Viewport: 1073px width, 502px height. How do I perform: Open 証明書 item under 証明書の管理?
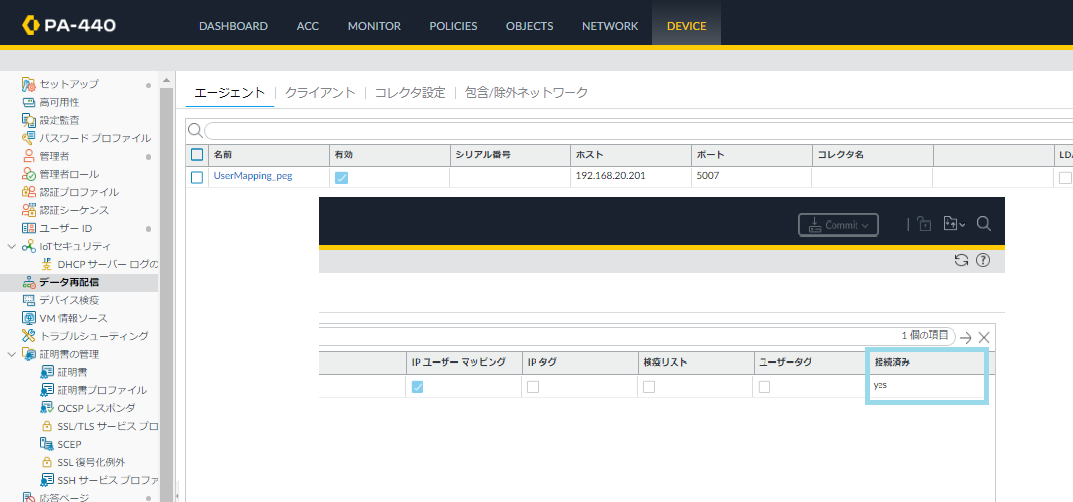point(73,372)
